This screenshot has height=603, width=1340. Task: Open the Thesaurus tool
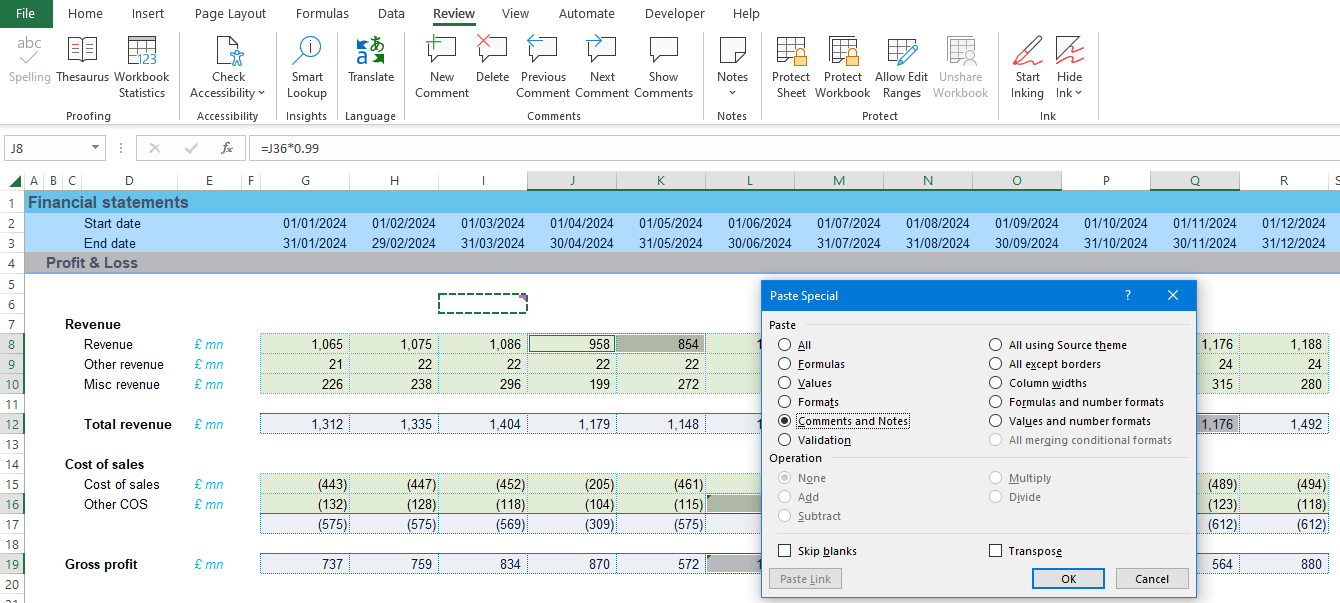point(82,60)
